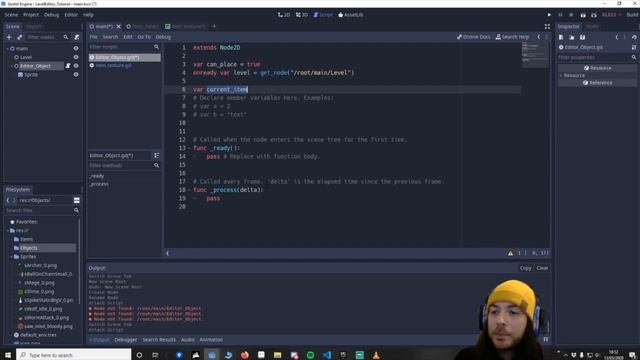Screen dimensions: 640x360
Task: Go to previous edited object in Inspector
Action: point(617,37)
